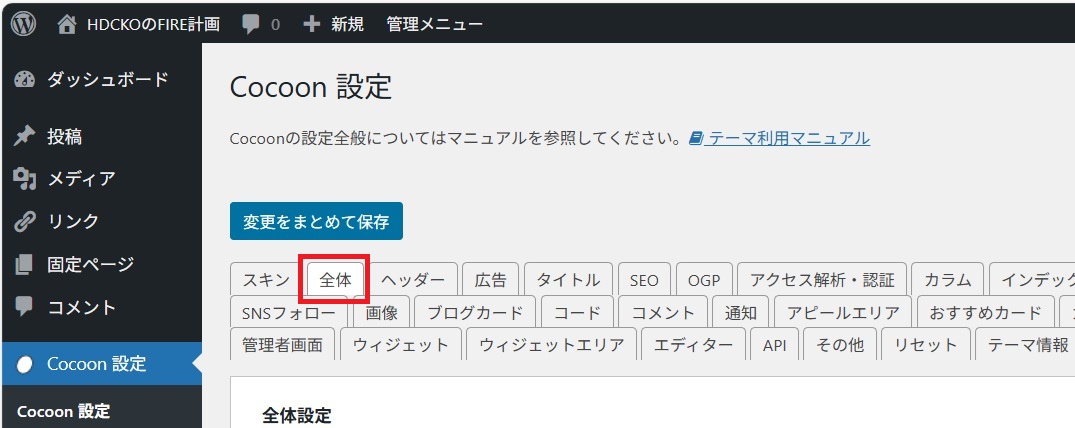Click the Cocoon 設定 circle icon
This screenshot has height=428, width=1075.
click(24, 364)
